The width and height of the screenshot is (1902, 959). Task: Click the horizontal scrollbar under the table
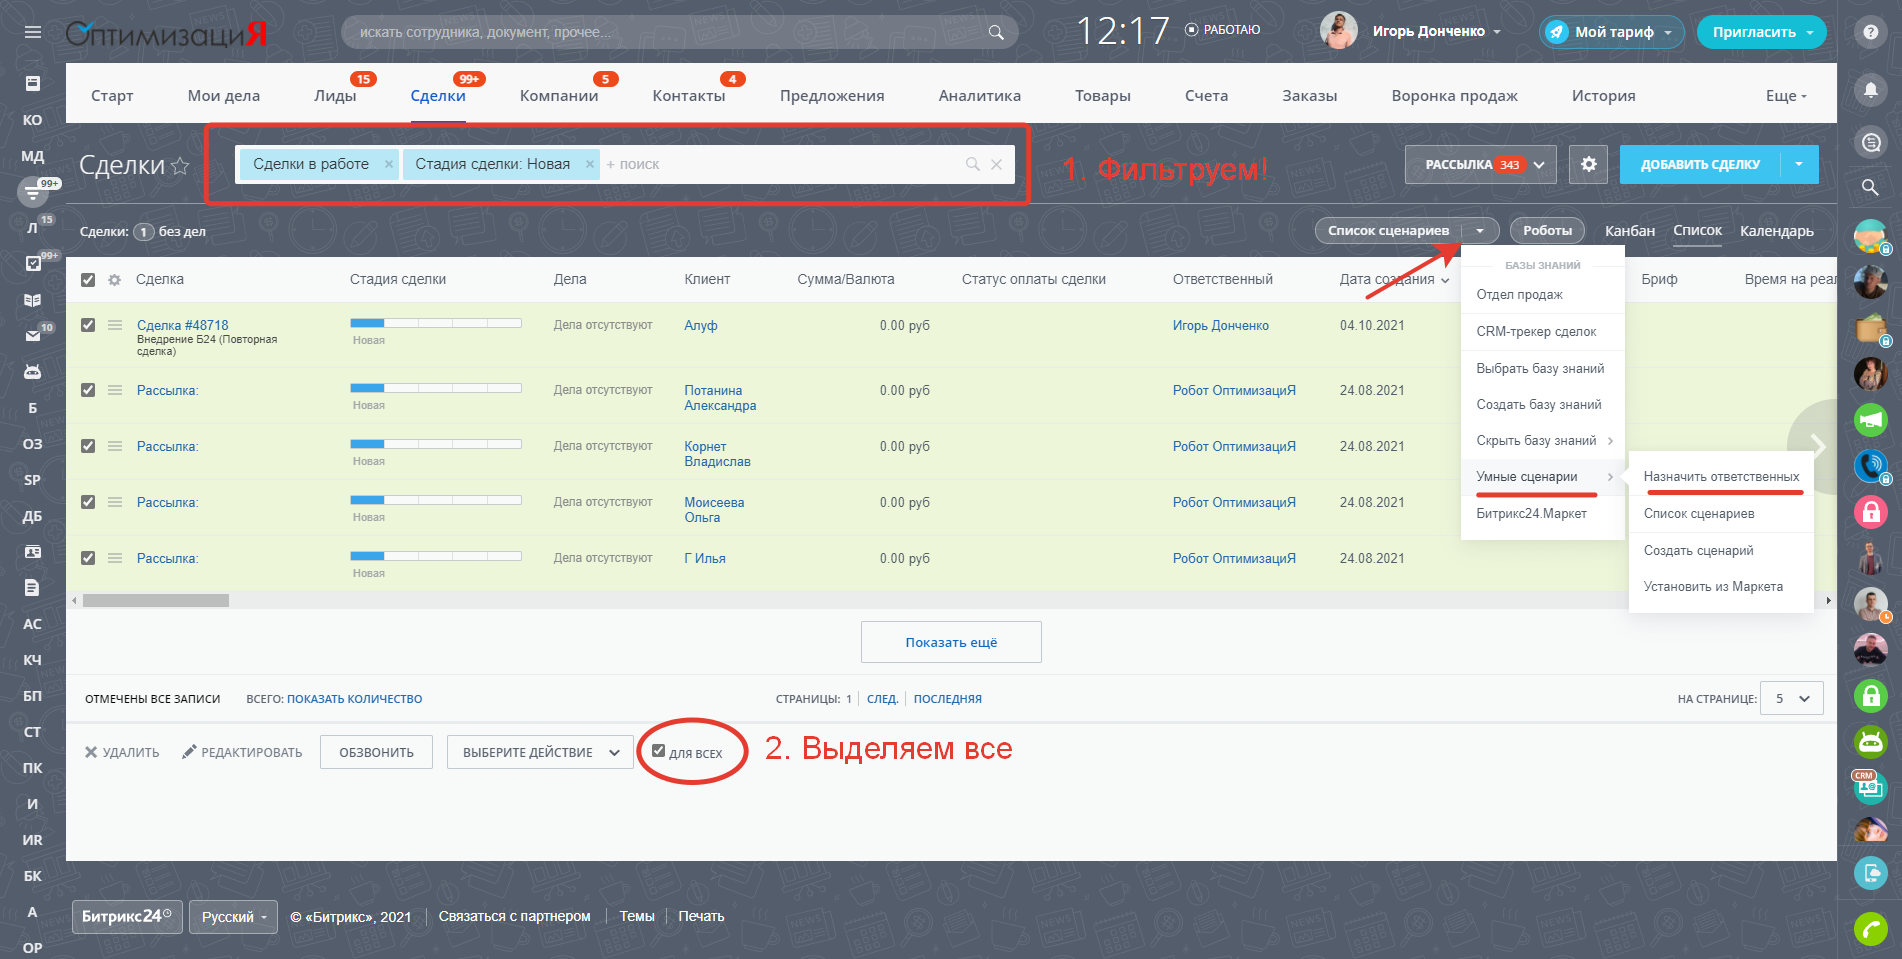coord(156,601)
